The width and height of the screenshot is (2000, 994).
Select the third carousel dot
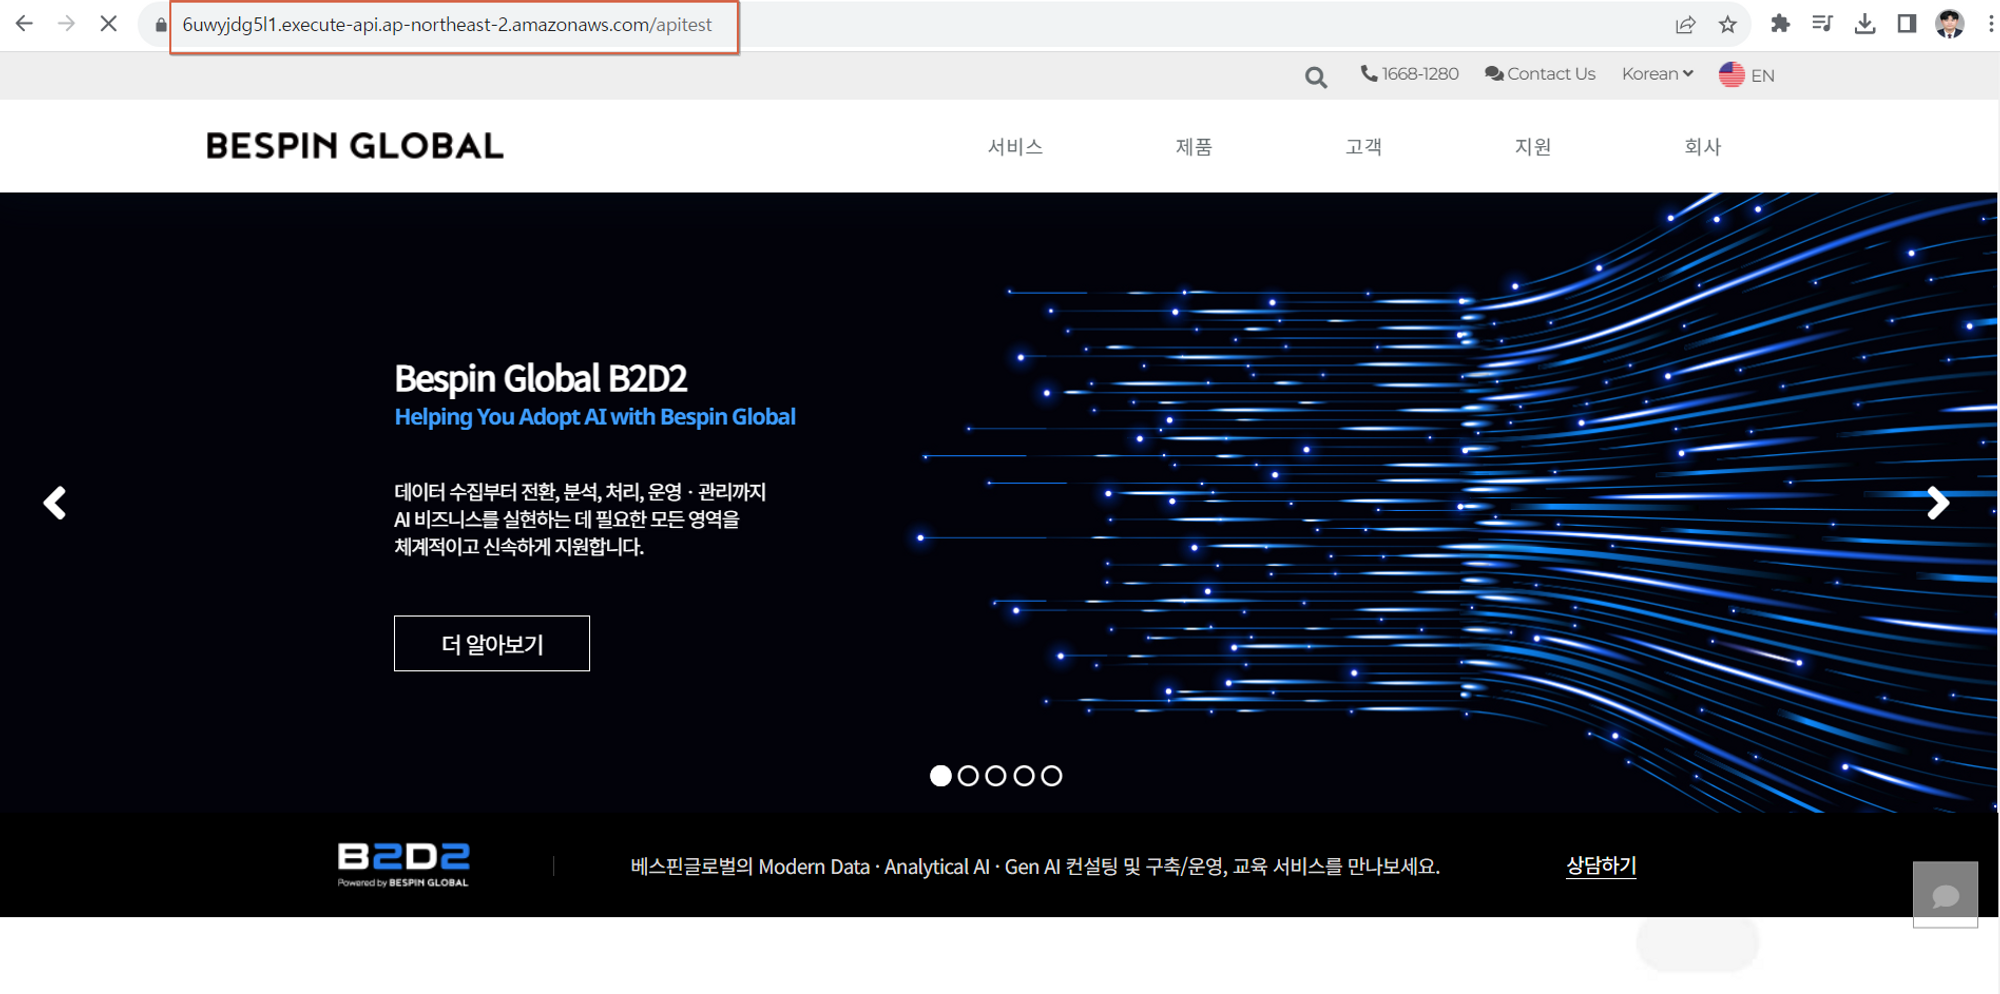996,776
